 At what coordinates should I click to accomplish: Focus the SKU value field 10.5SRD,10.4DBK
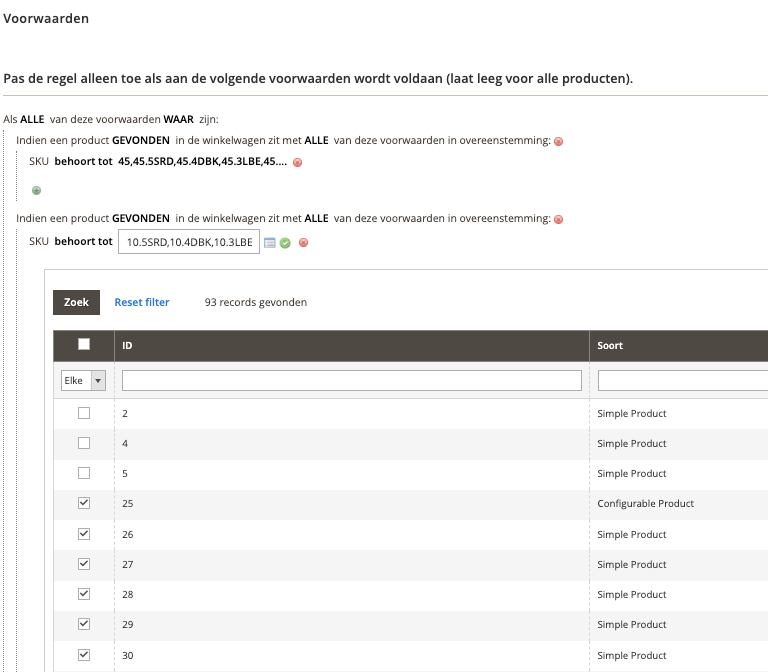[x=189, y=242]
